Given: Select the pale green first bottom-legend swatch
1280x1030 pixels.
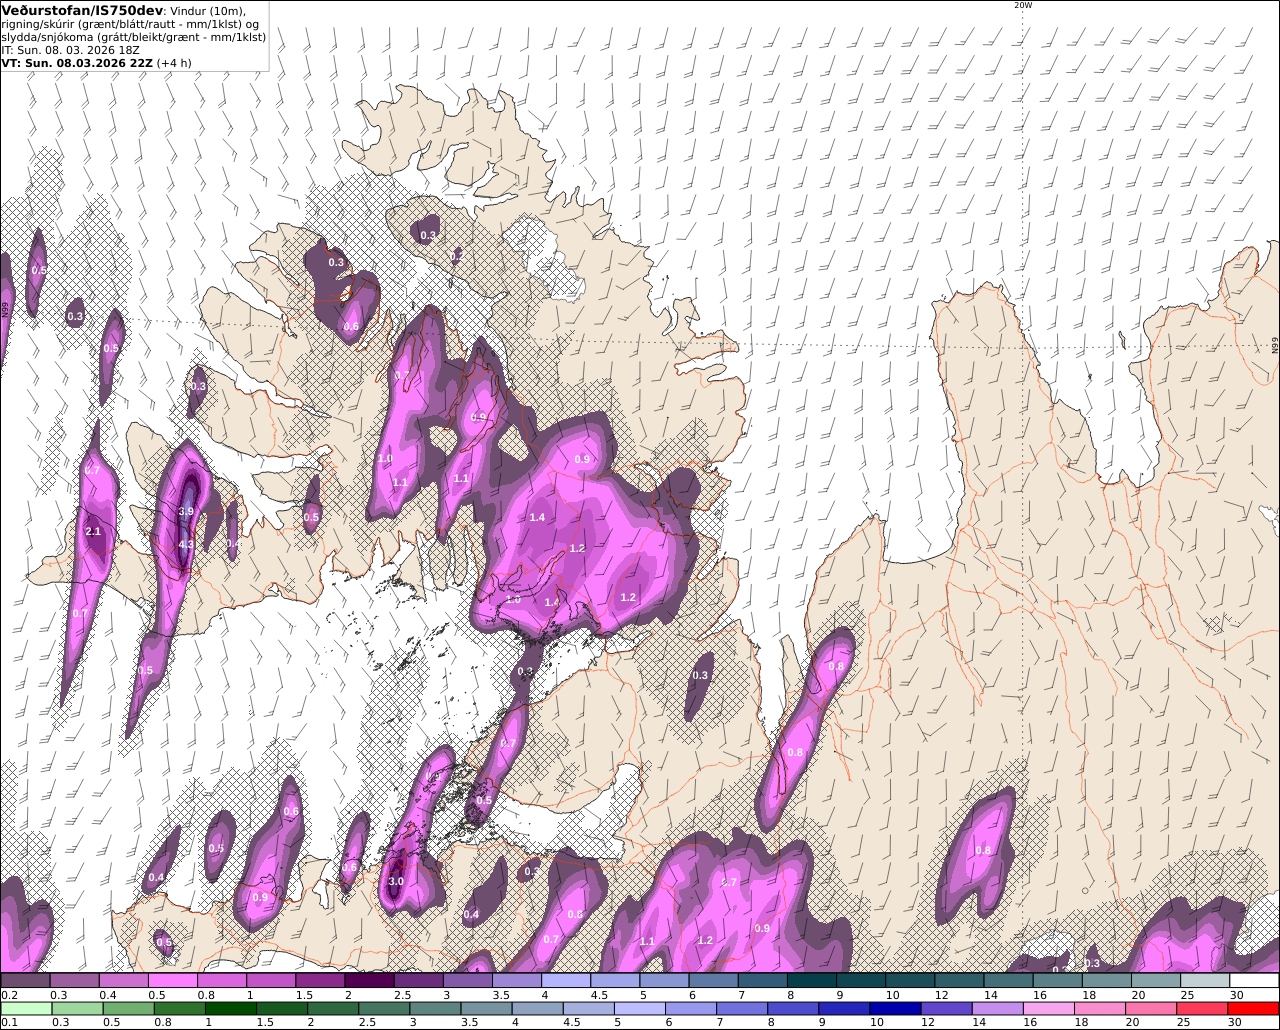Looking at the screenshot, I should (25, 1009).
